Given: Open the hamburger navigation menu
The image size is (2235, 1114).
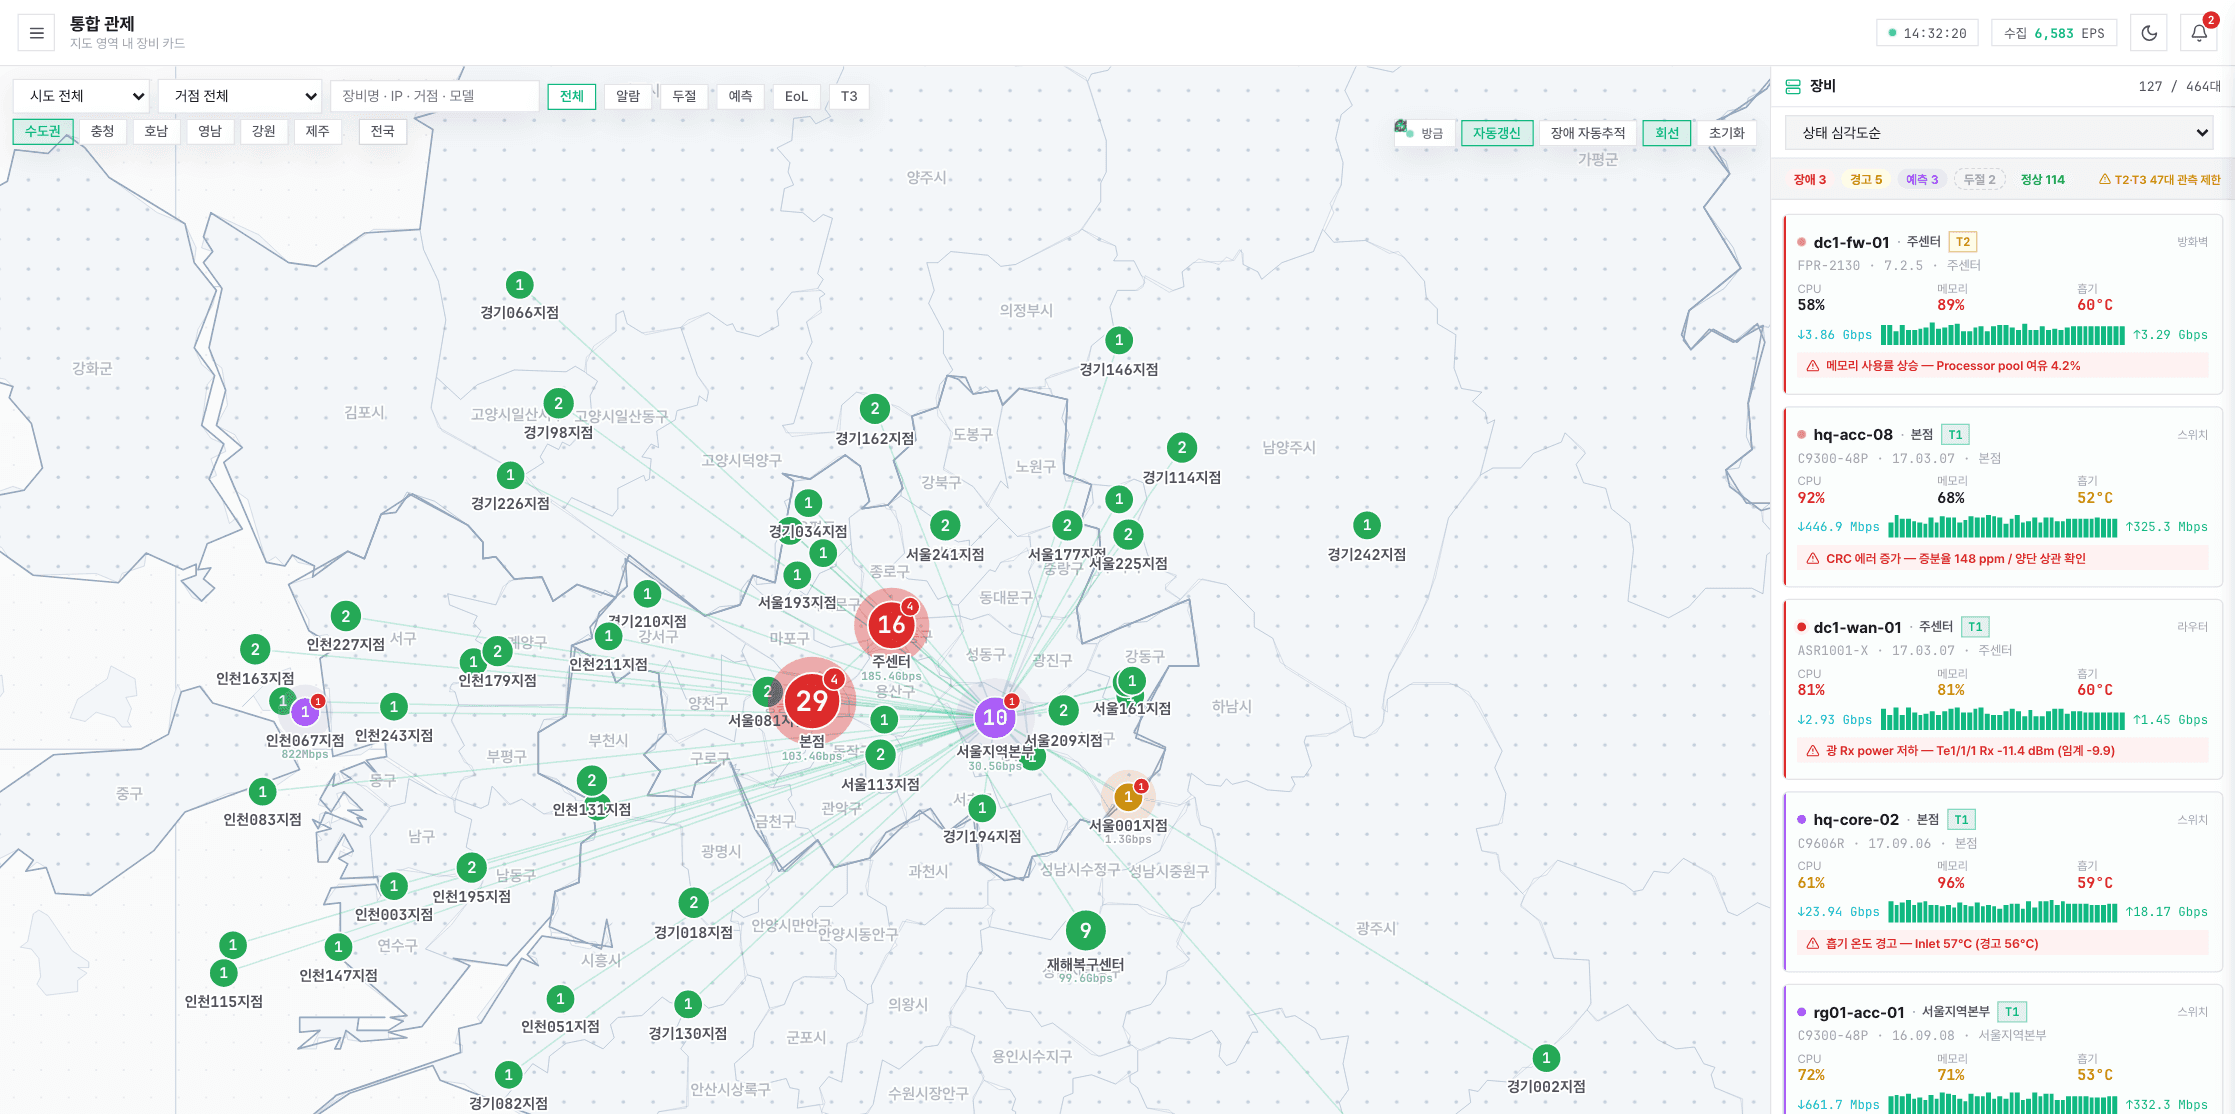Looking at the screenshot, I should [37, 33].
